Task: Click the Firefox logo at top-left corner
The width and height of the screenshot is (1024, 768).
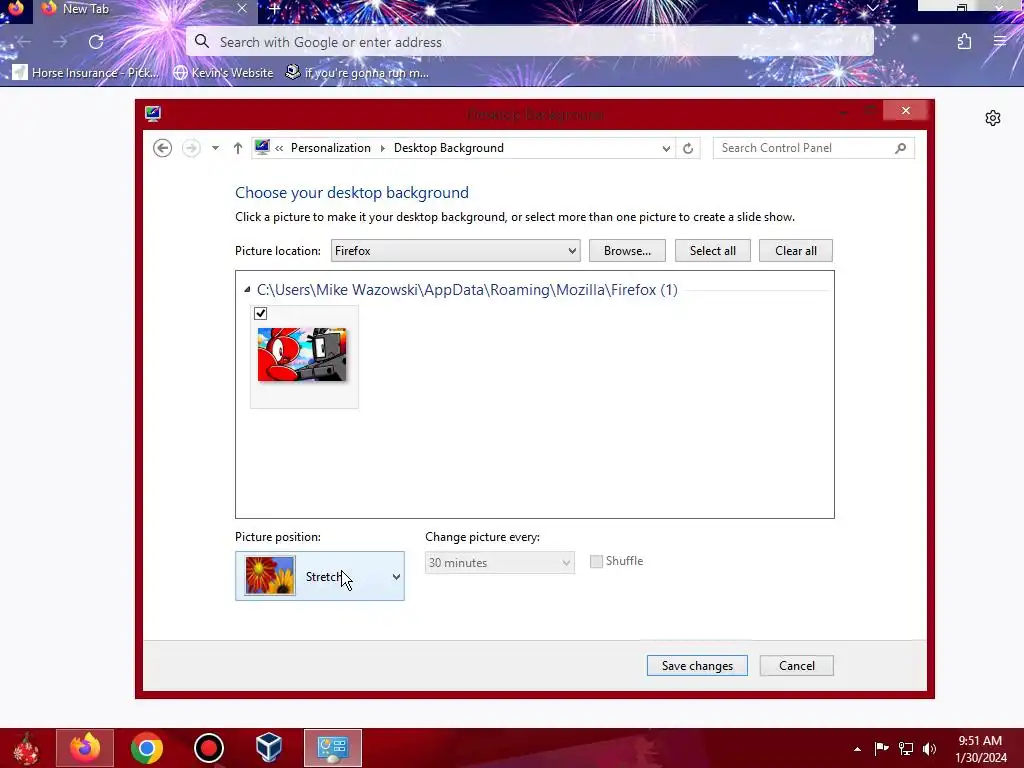Action: click(x=15, y=8)
